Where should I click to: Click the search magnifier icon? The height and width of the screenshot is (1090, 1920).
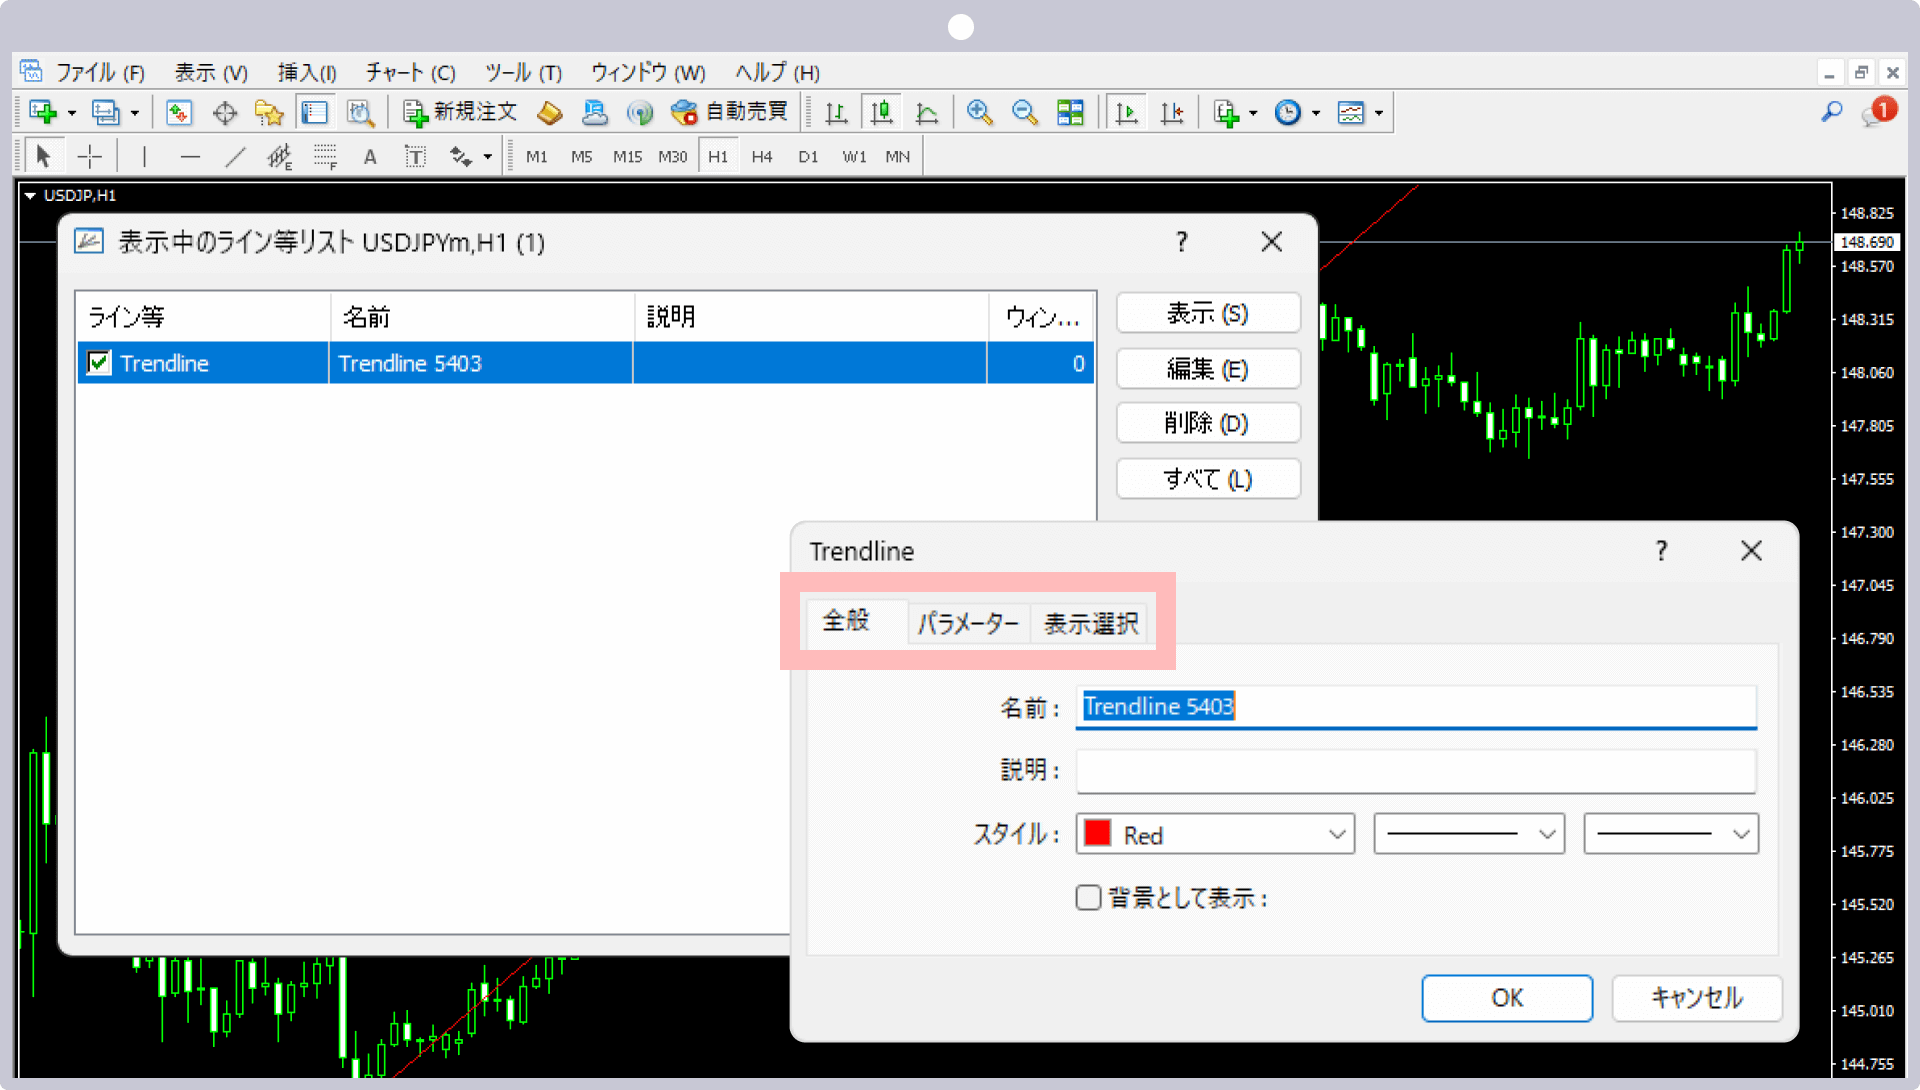[x=1832, y=112]
